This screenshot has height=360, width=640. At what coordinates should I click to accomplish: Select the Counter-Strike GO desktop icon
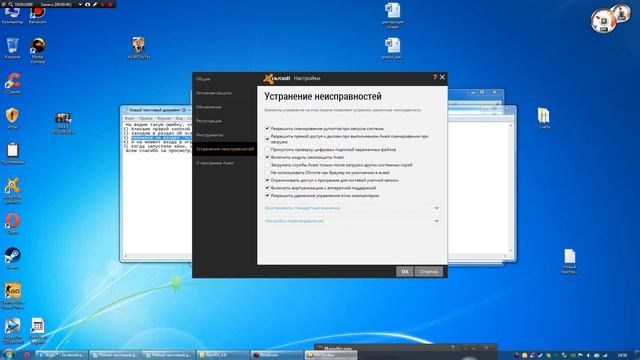click(12, 296)
